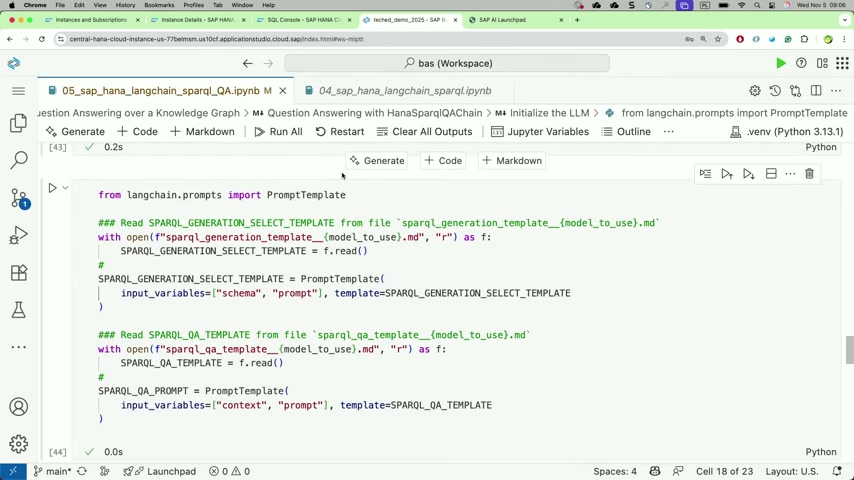
Task: Delete the cell with the trash icon
Action: click(809, 174)
